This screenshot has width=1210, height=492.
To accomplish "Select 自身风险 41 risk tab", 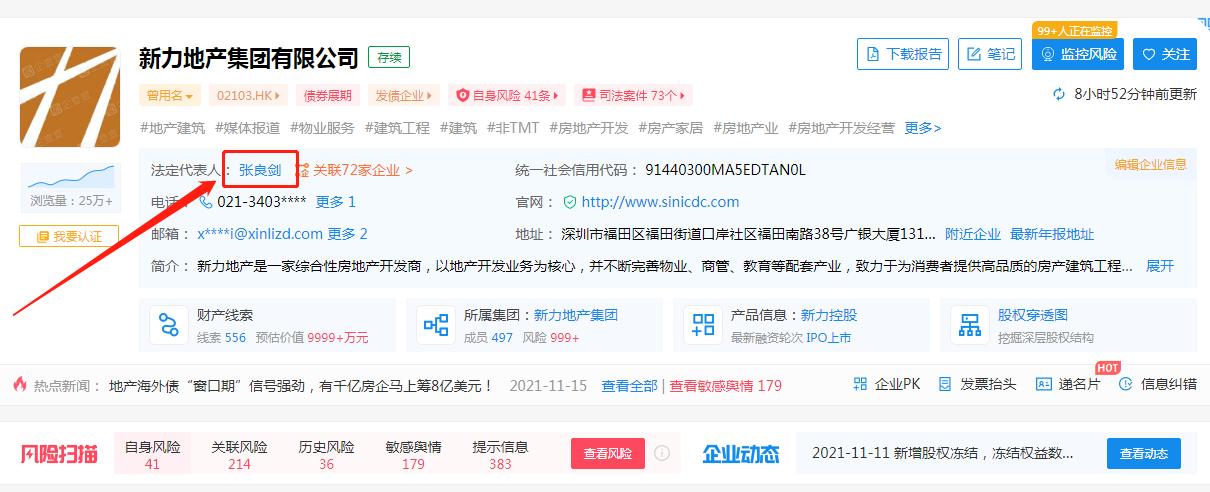I will [152, 455].
